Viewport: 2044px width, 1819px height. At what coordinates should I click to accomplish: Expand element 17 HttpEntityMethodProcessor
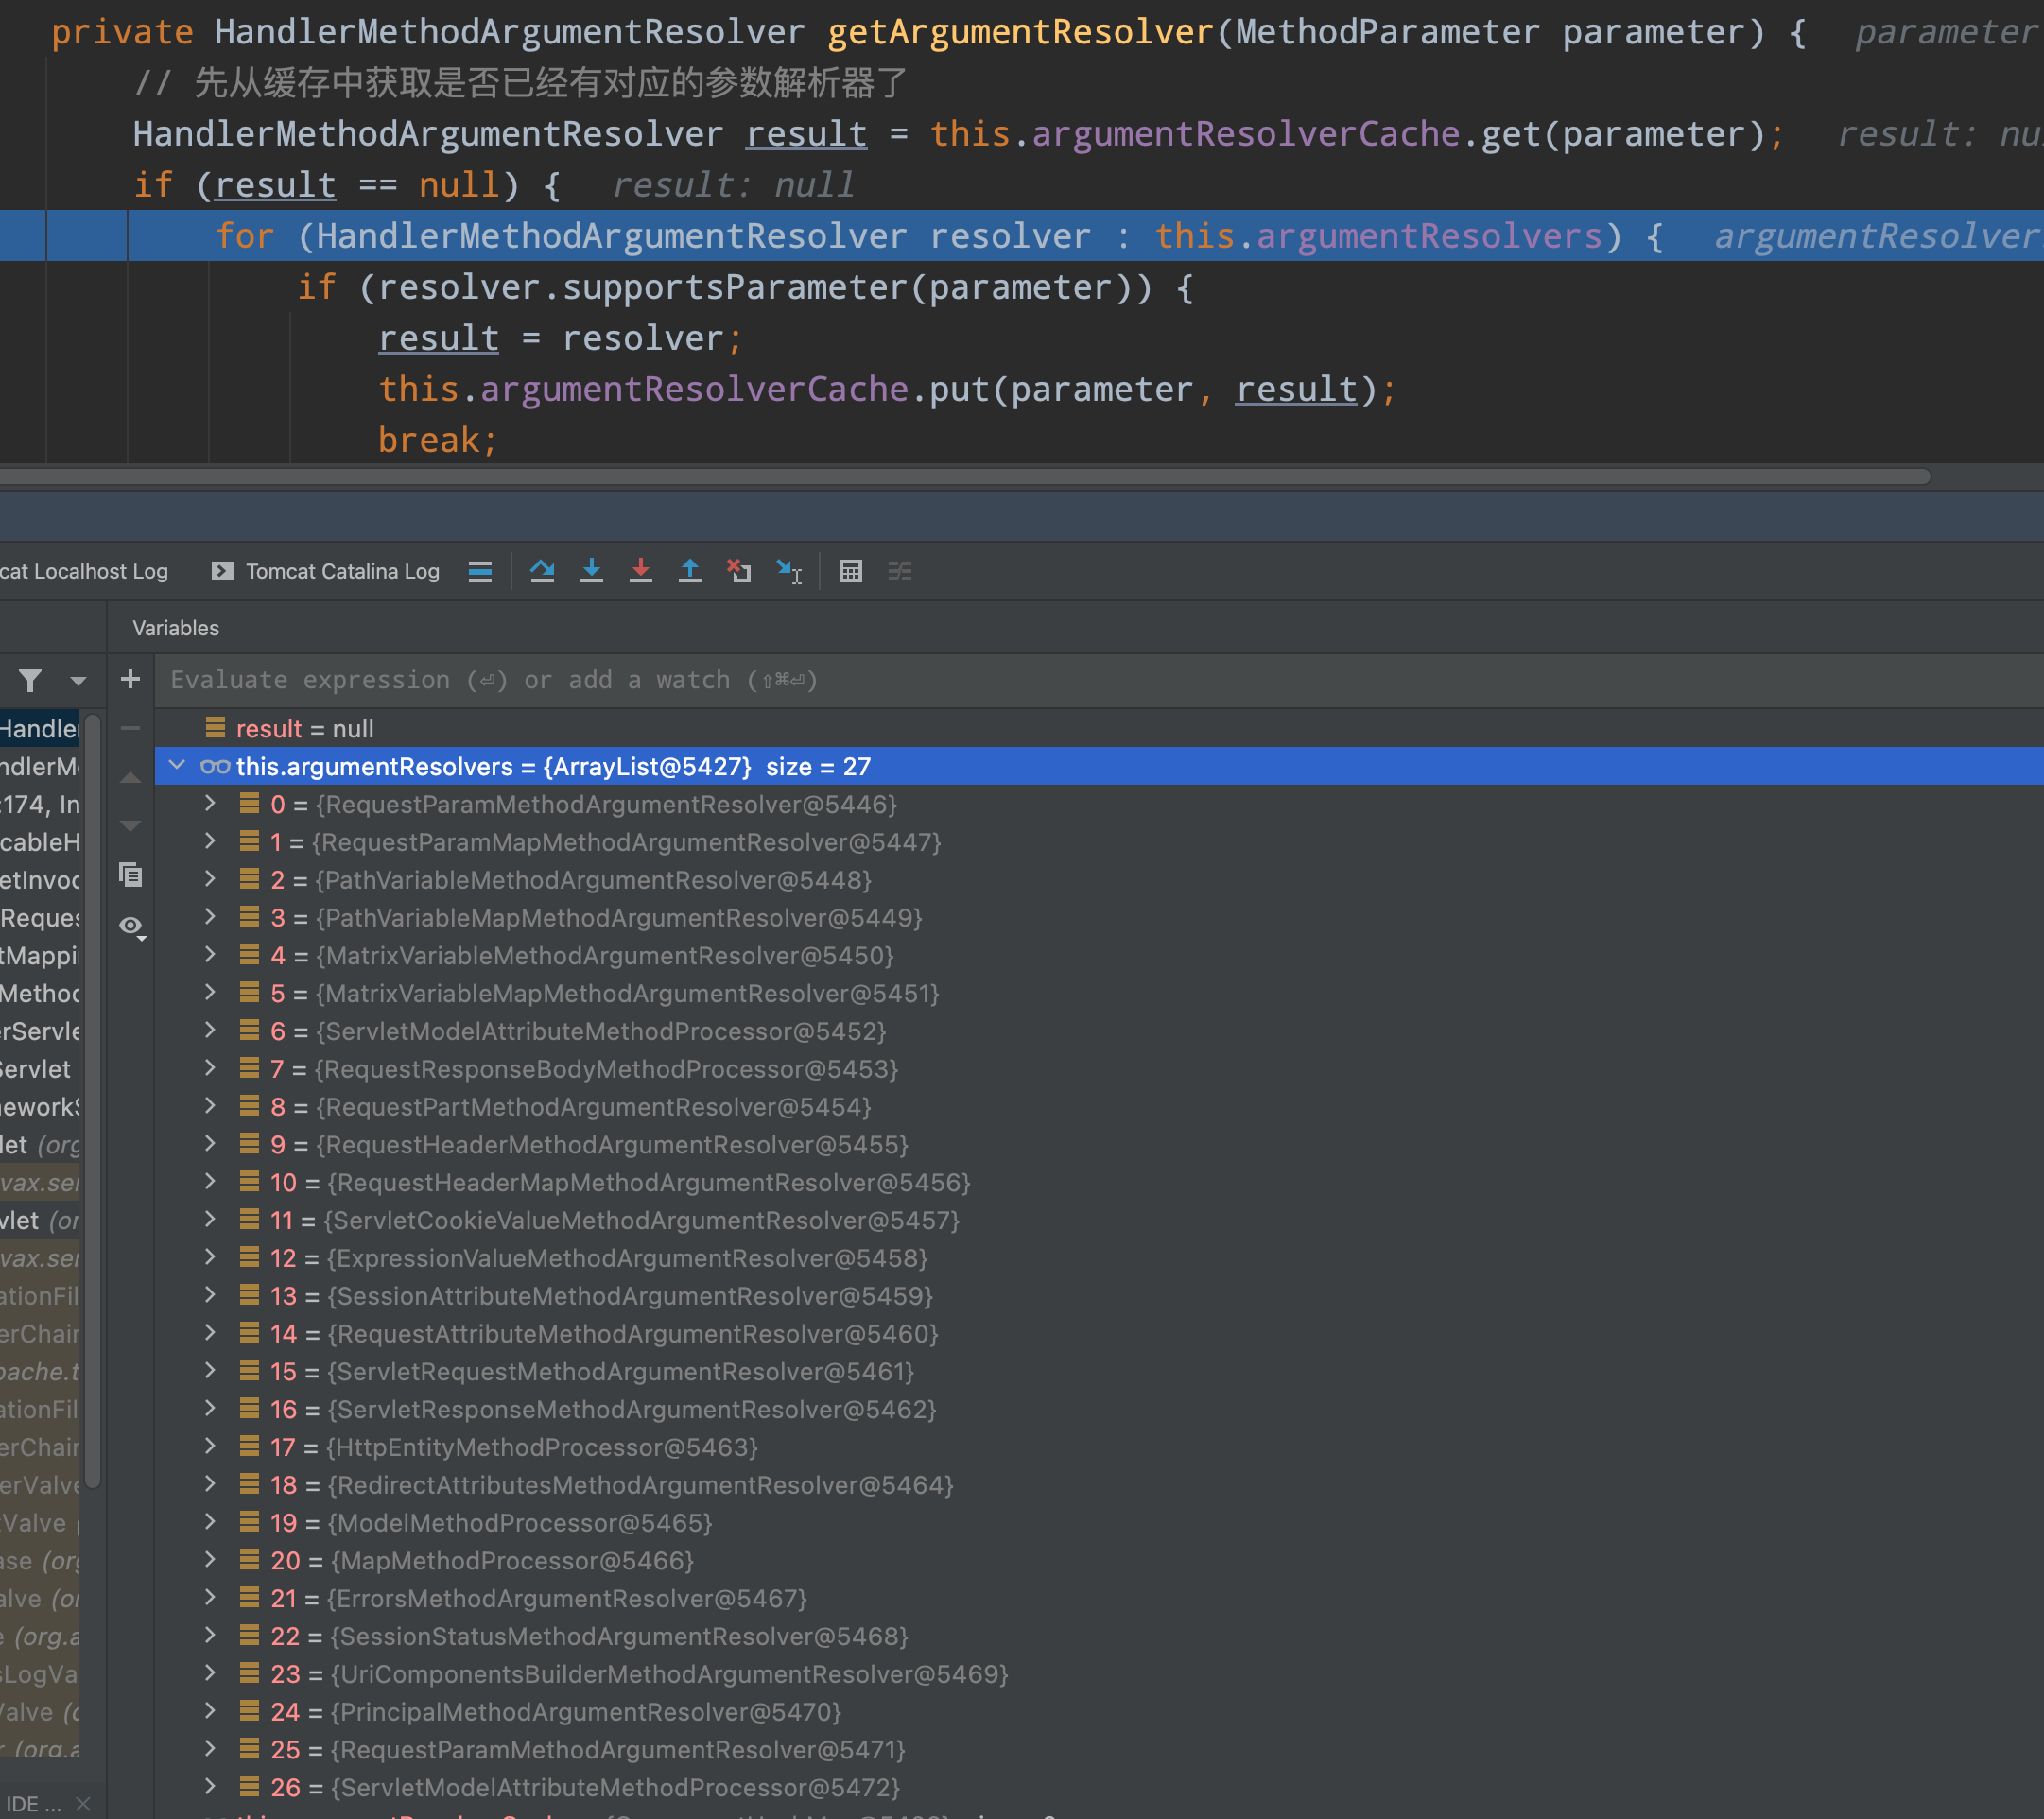tap(210, 1446)
